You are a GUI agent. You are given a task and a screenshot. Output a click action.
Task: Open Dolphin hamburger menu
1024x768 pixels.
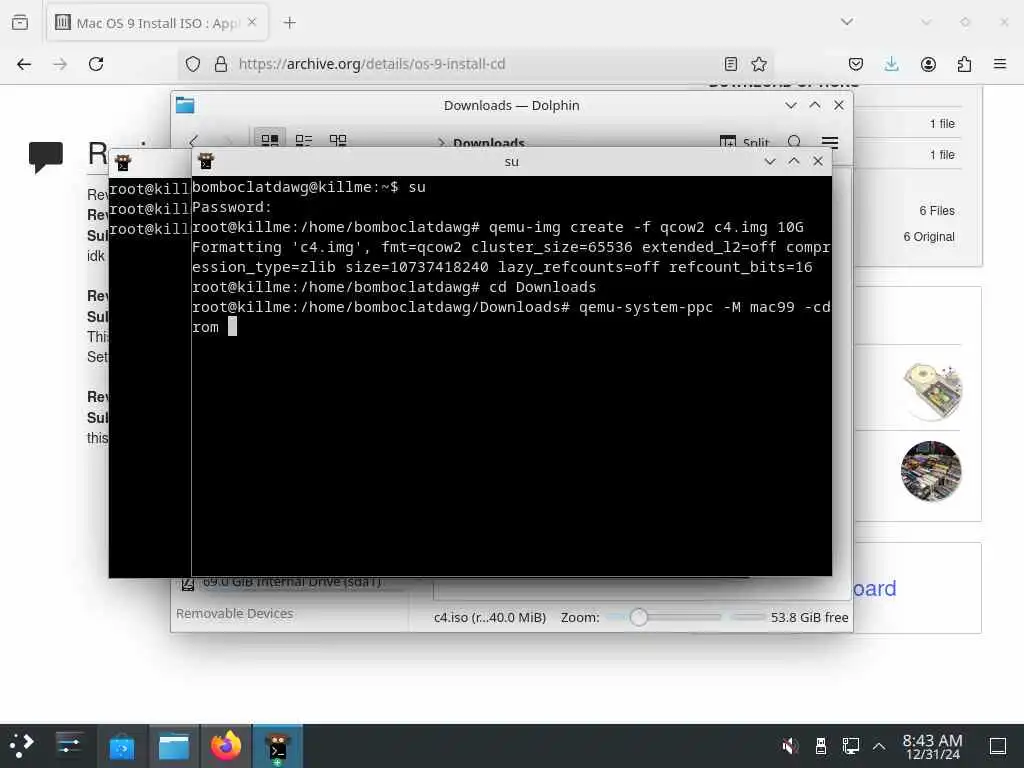(x=830, y=142)
